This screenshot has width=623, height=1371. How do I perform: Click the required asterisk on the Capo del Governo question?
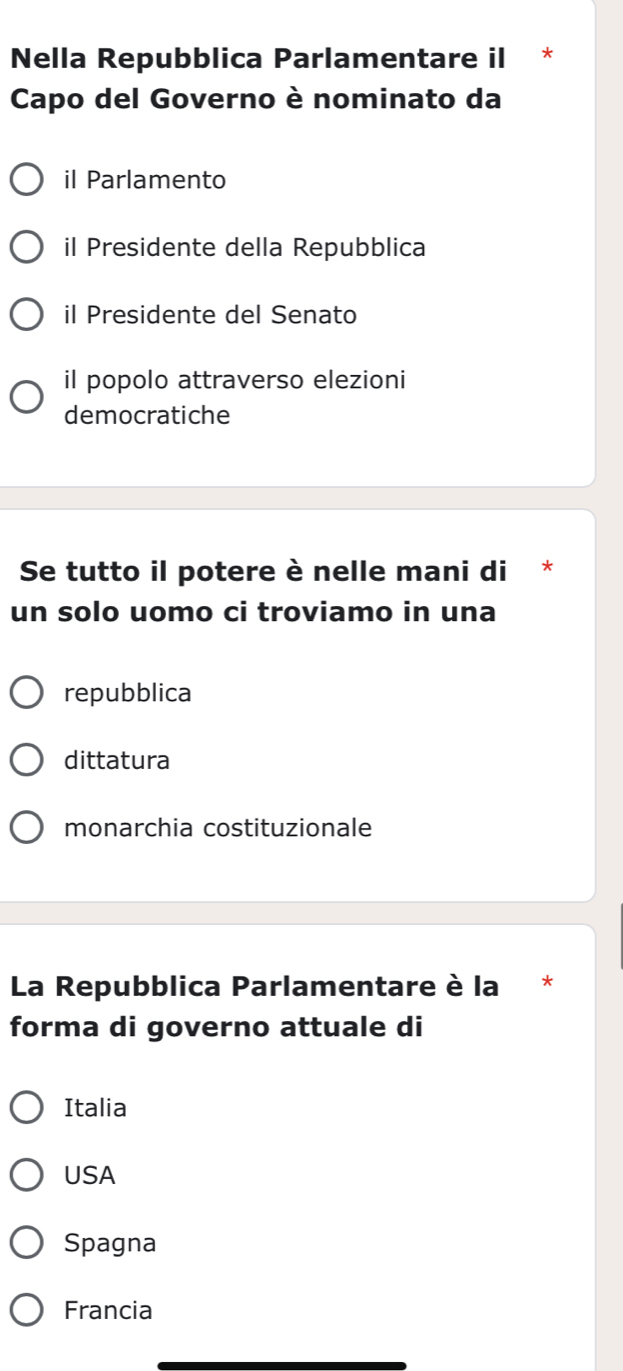(x=548, y=52)
